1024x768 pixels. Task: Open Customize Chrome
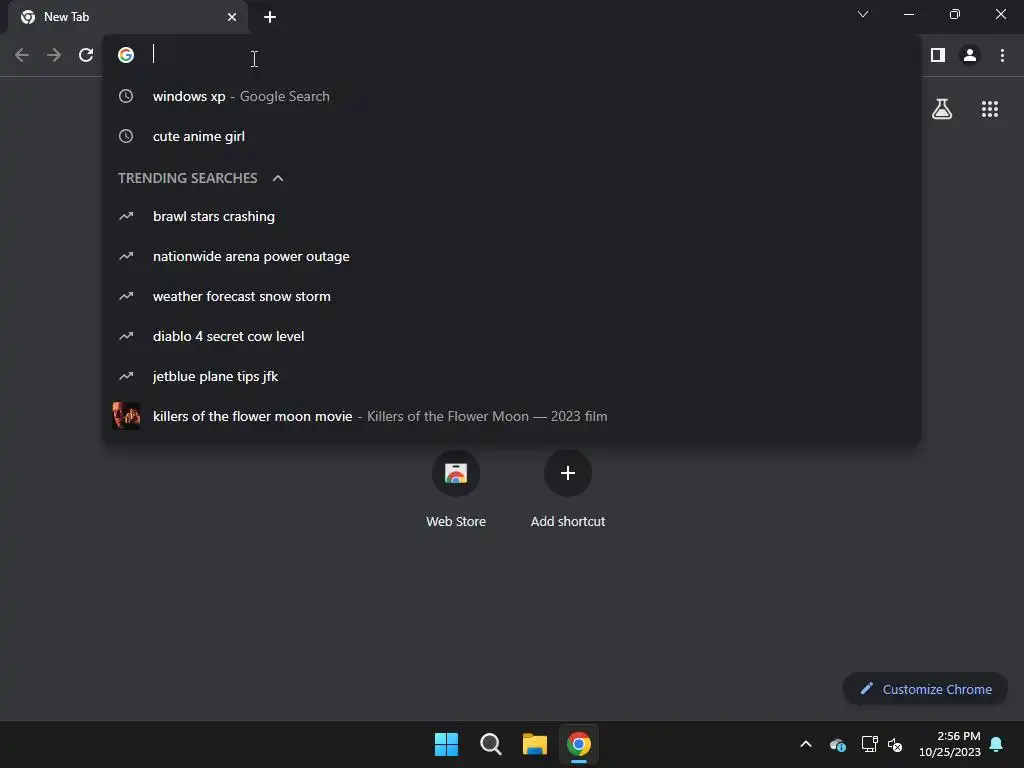pos(925,689)
